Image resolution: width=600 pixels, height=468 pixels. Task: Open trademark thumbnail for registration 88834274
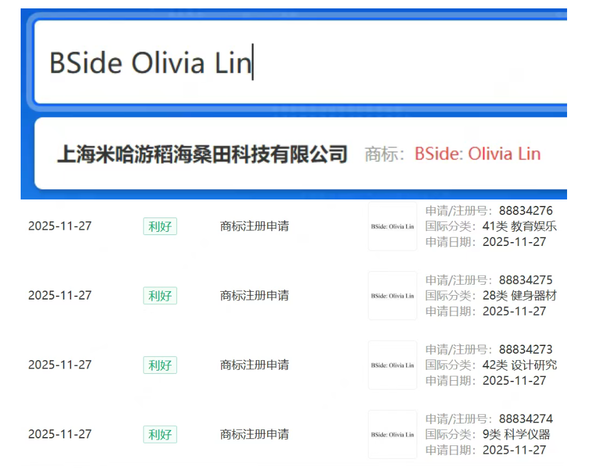tap(393, 434)
